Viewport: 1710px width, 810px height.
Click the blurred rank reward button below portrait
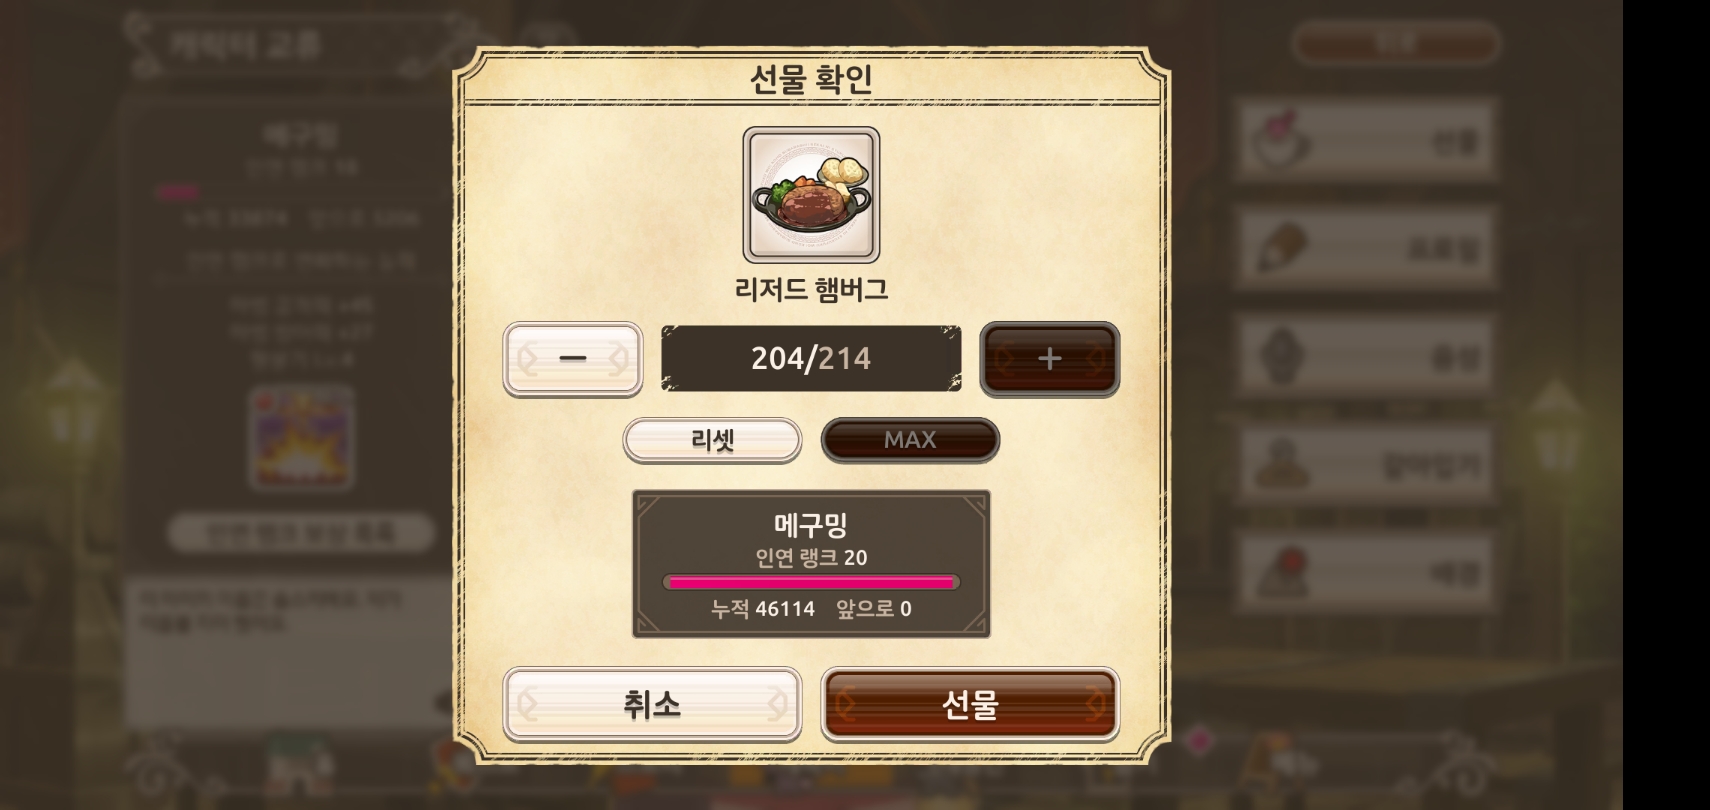(300, 532)
